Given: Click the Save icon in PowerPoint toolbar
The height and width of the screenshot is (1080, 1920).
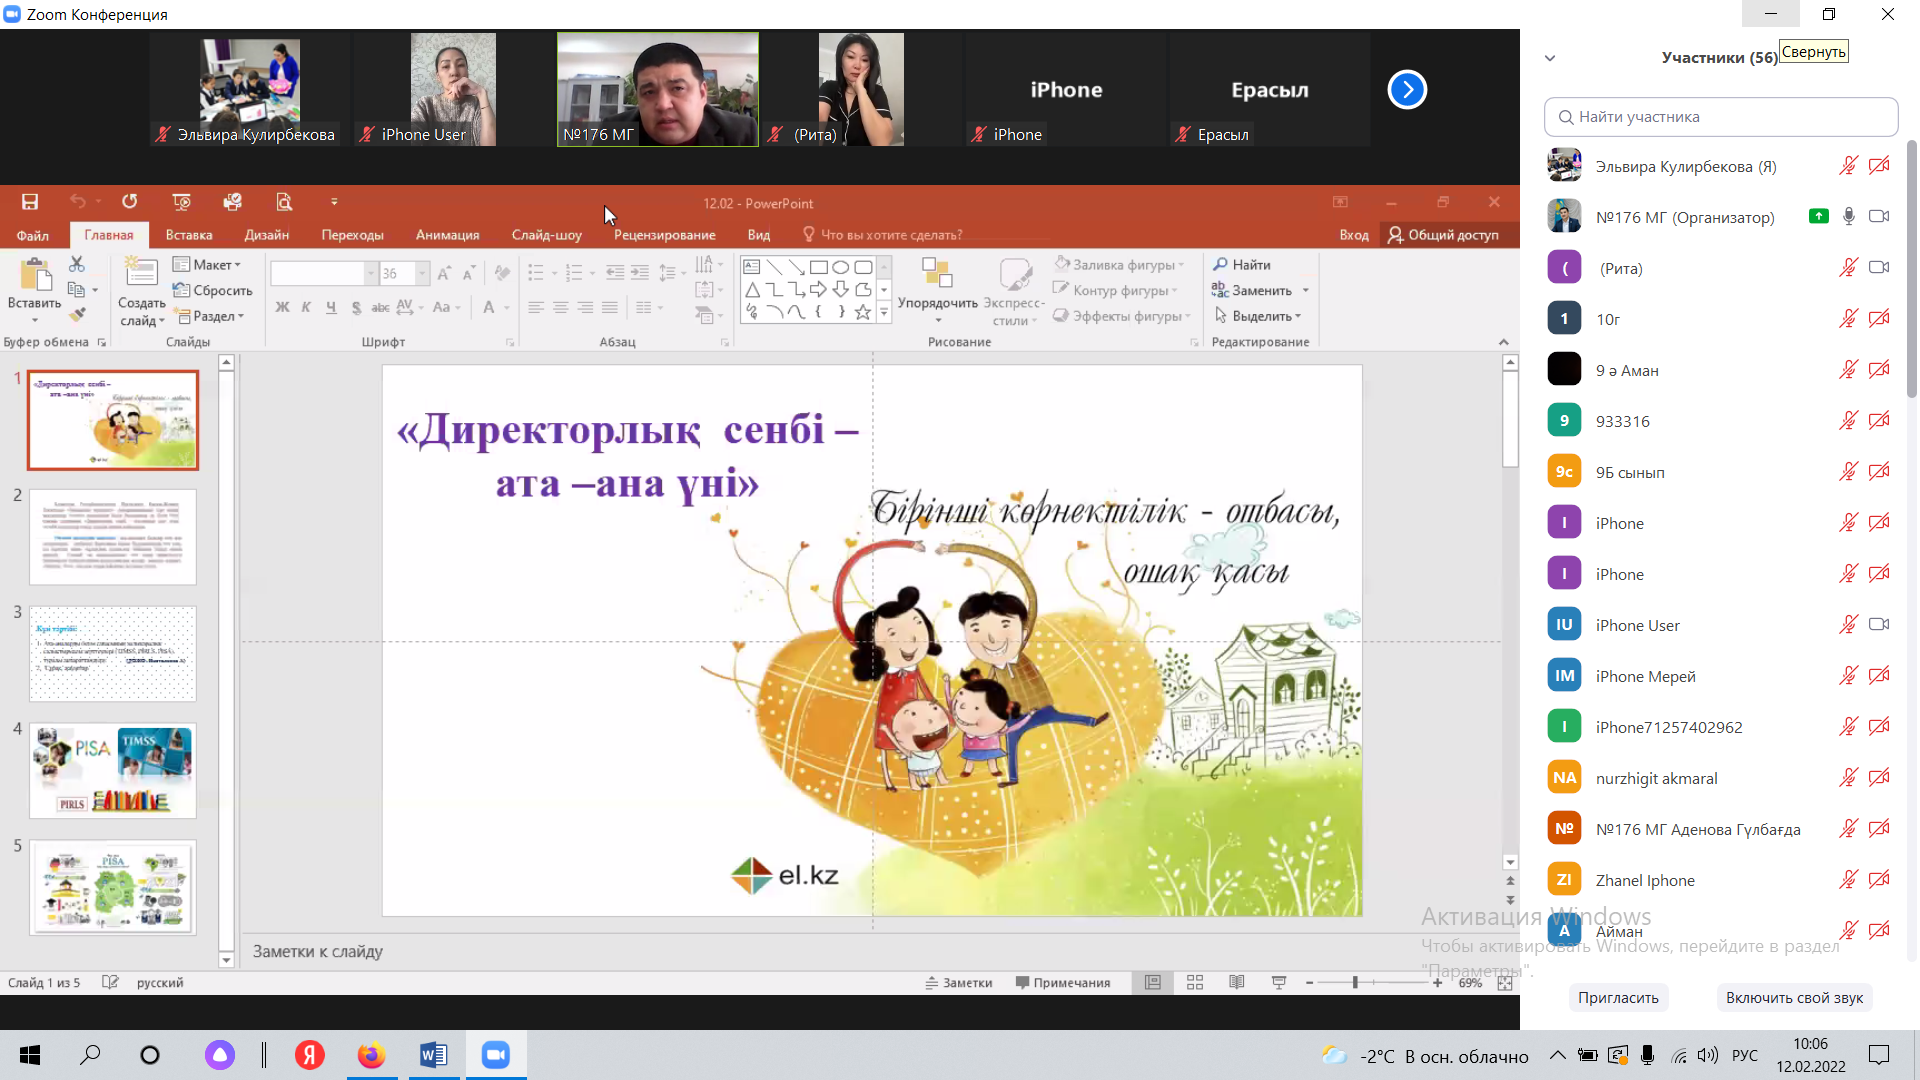Looking at the screenshot, I should pos(29,200).
